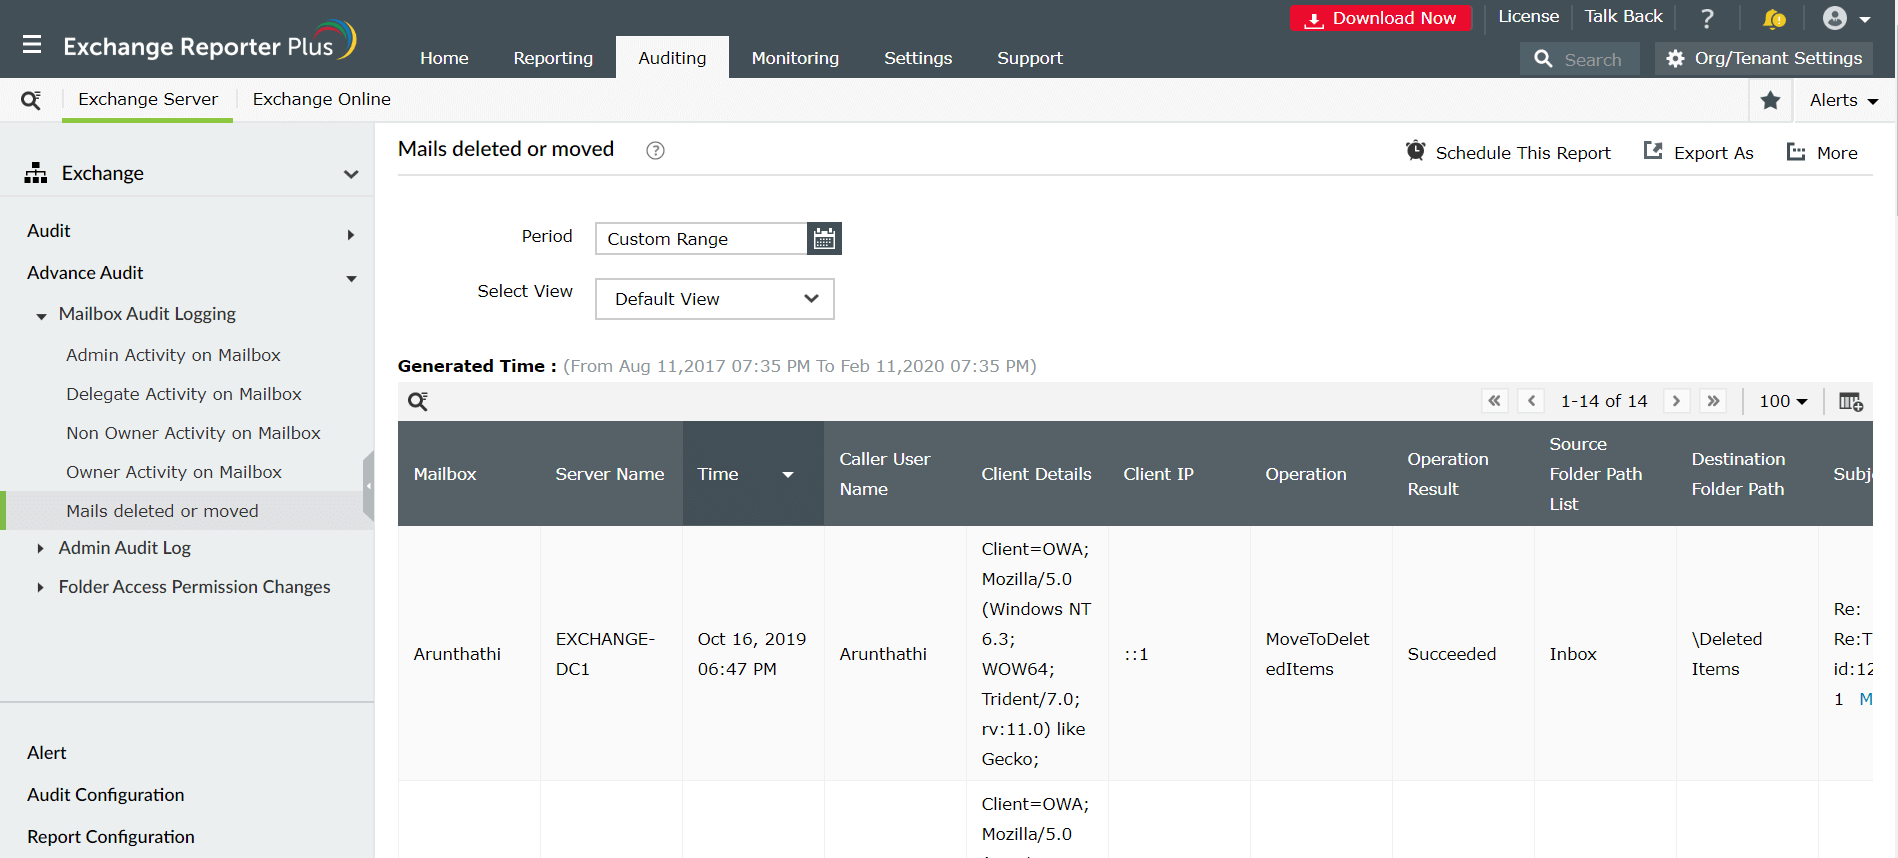Sort by the Time column header
This screenshot has height=858, width=1898.
(753, 474)
